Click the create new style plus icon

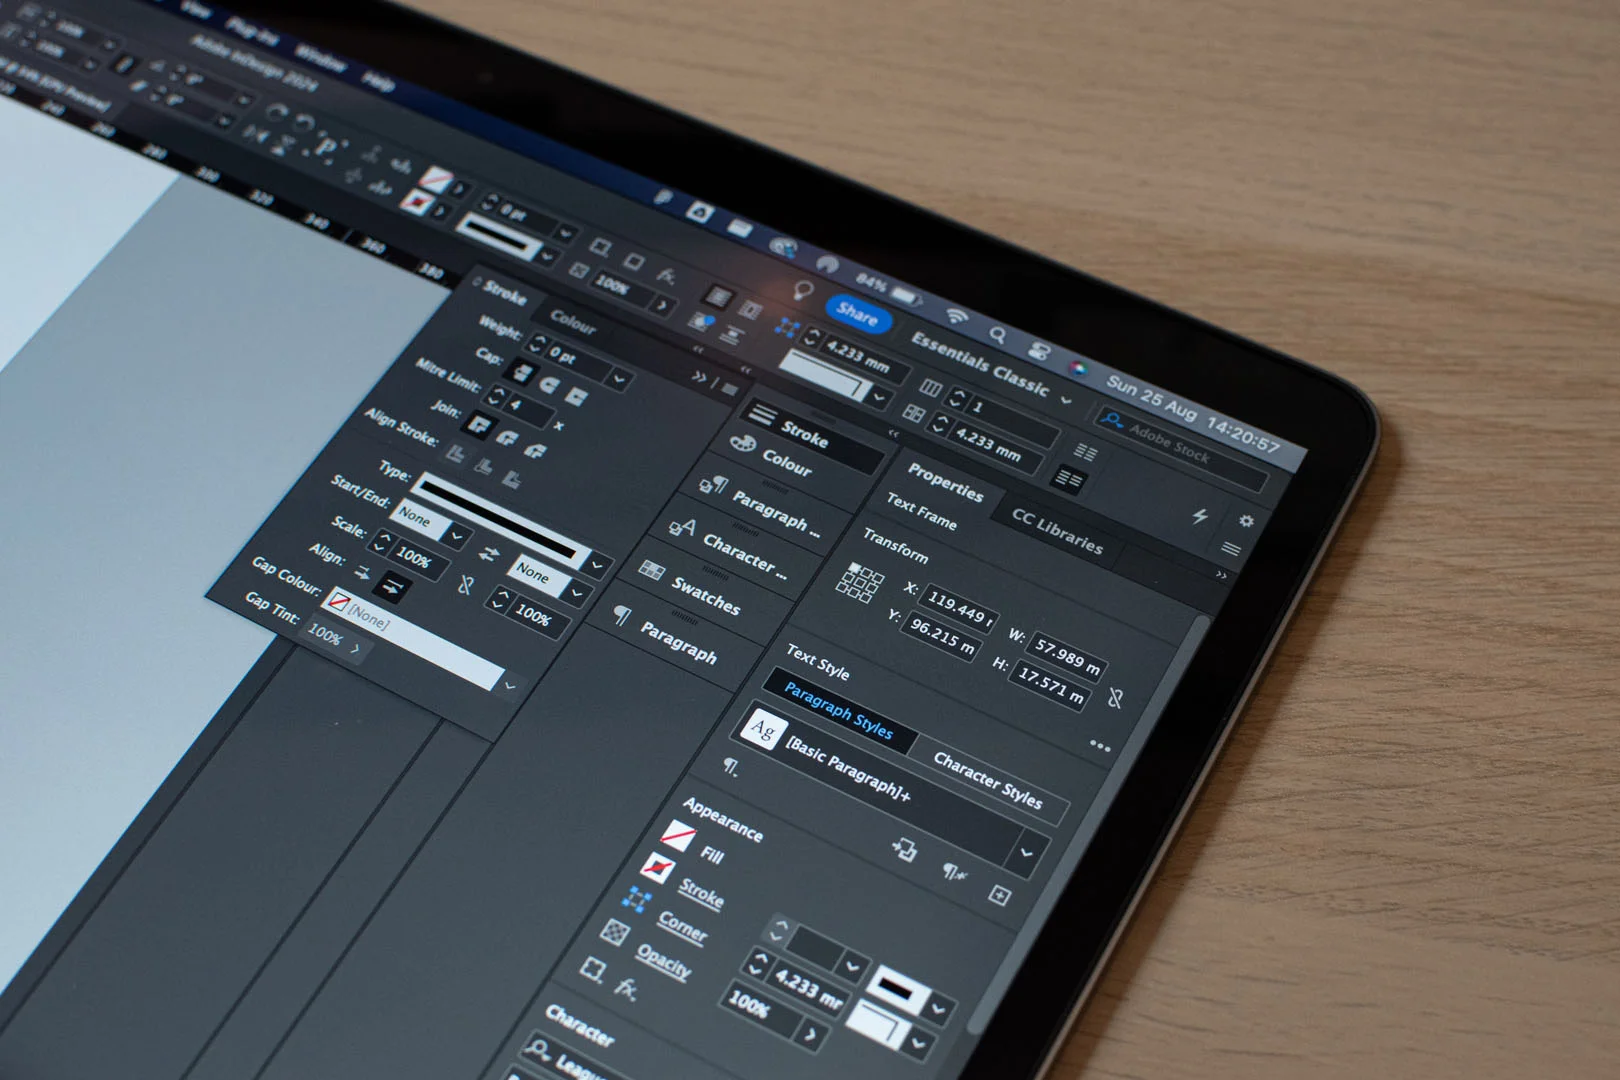tap(999, 894)
